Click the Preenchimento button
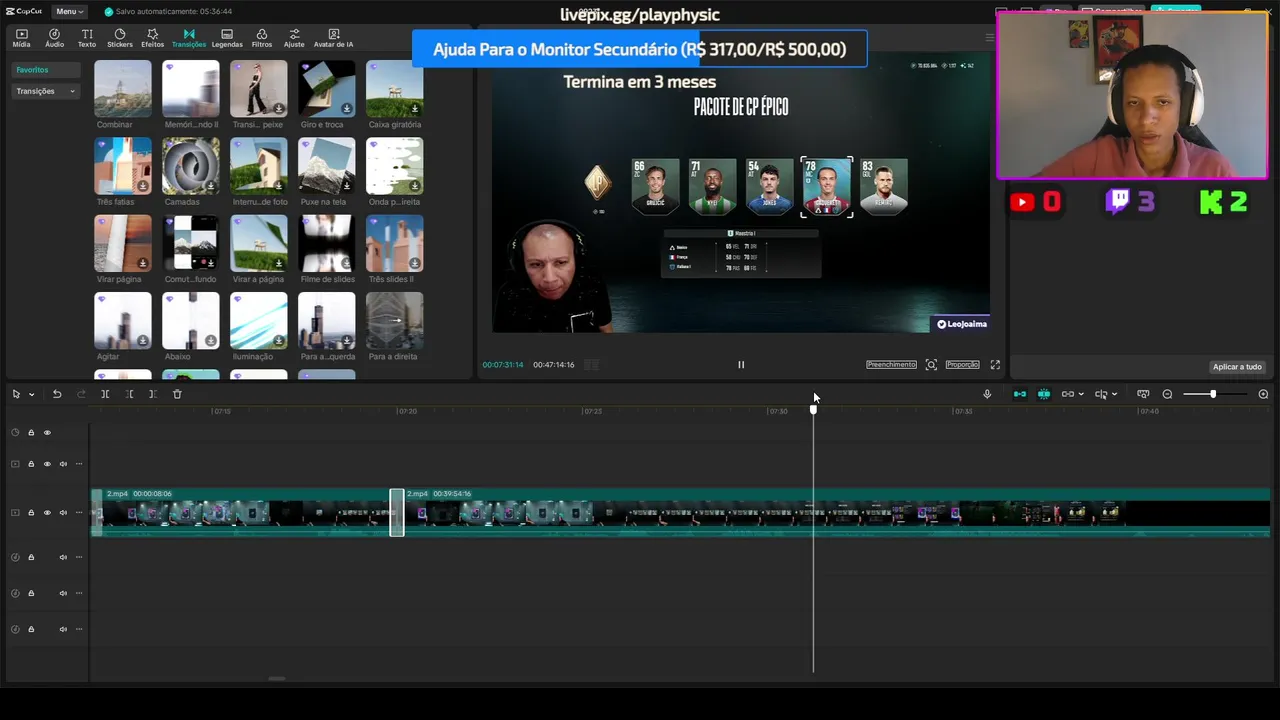Screen dimensions: 1280x720 pyautogui.click(x=891, y=365)
